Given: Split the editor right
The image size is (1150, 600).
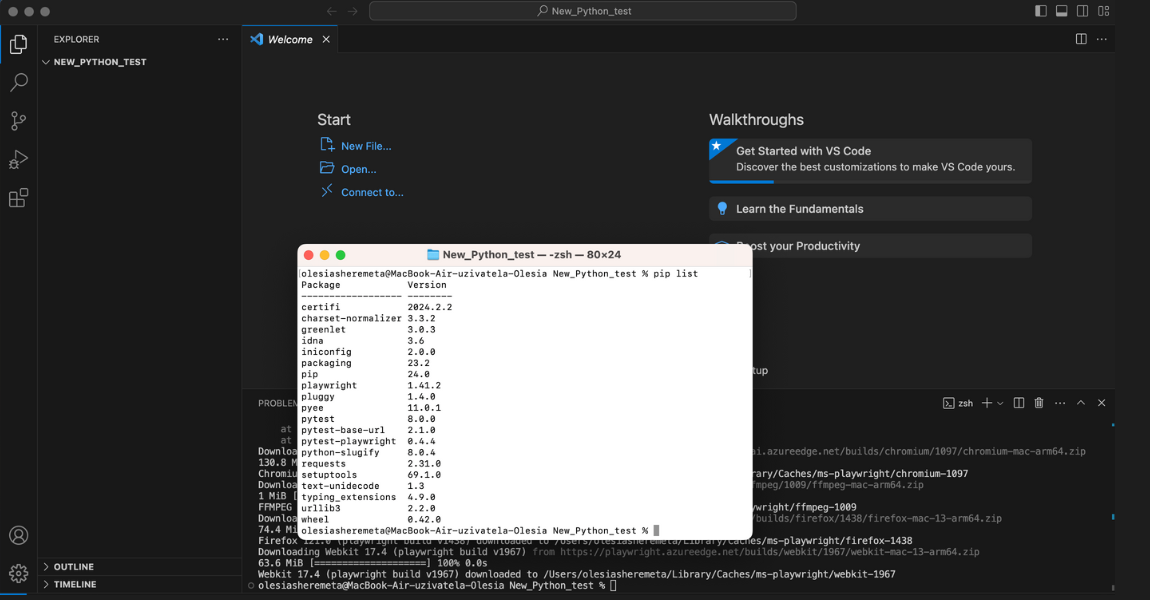Looking at the screenshot, I should click(x=1081, y=39).
